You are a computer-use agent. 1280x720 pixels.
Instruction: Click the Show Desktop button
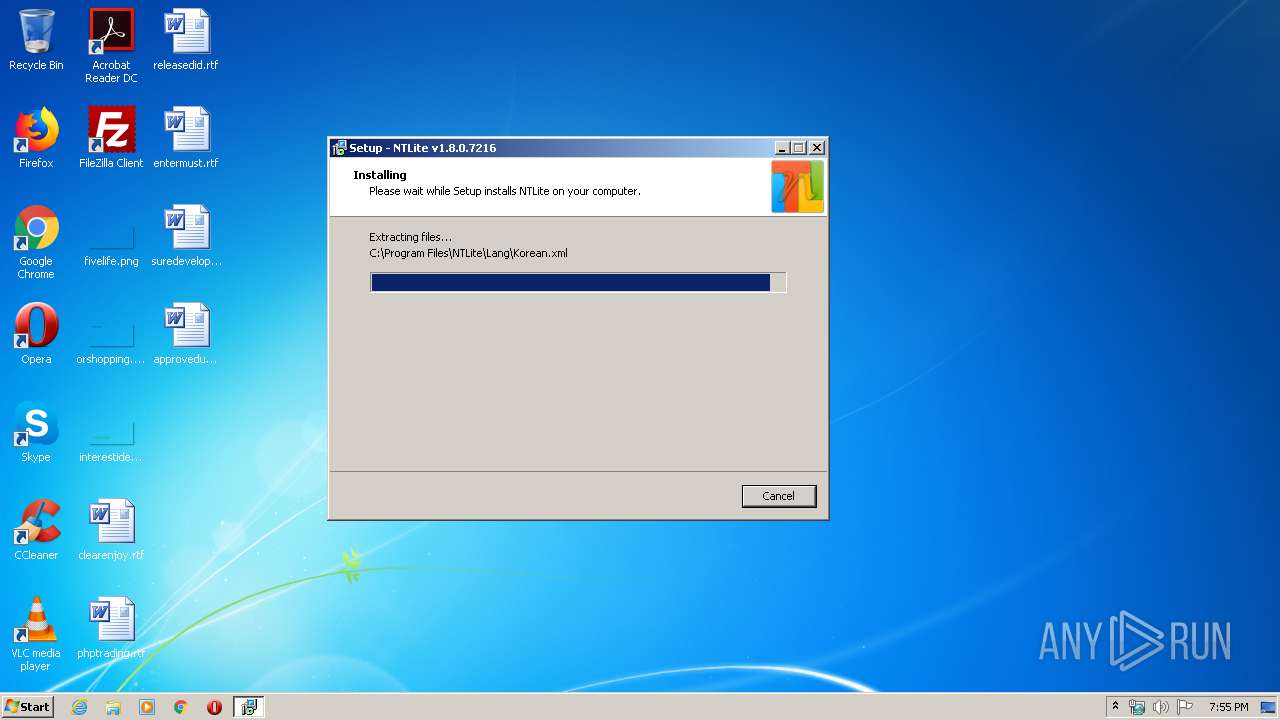[x=1270, y=707]
